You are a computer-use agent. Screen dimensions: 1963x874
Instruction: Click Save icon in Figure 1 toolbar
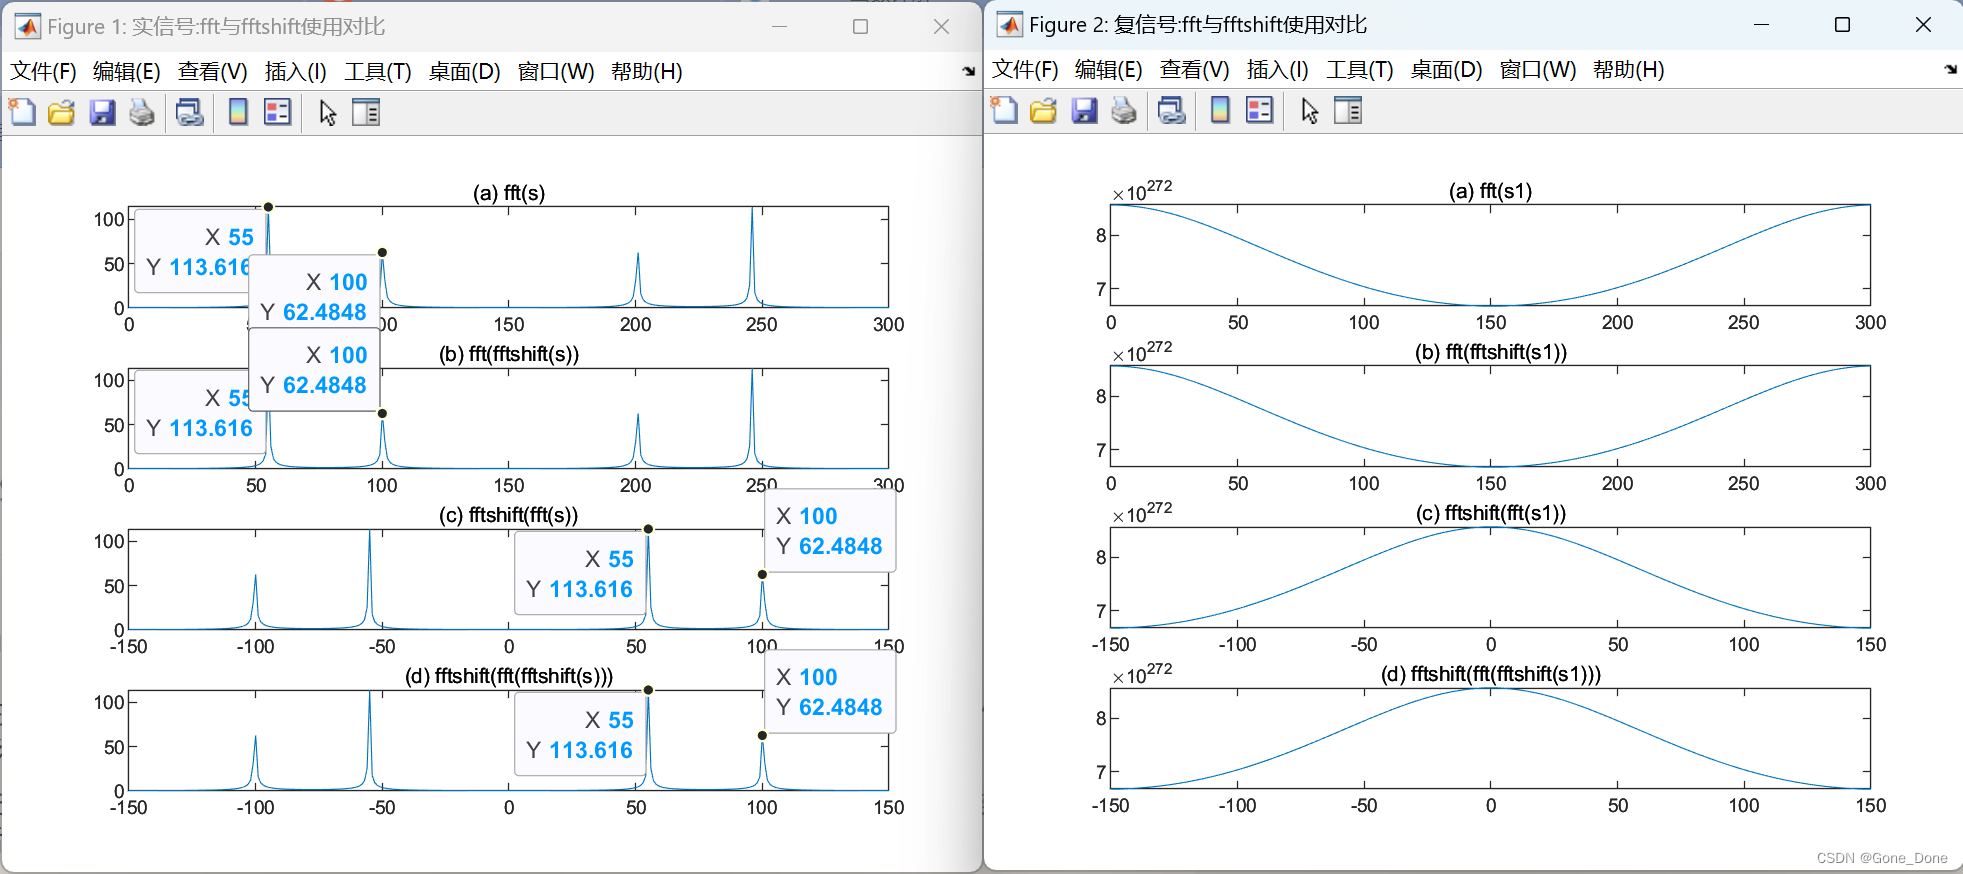click(102, 112)
